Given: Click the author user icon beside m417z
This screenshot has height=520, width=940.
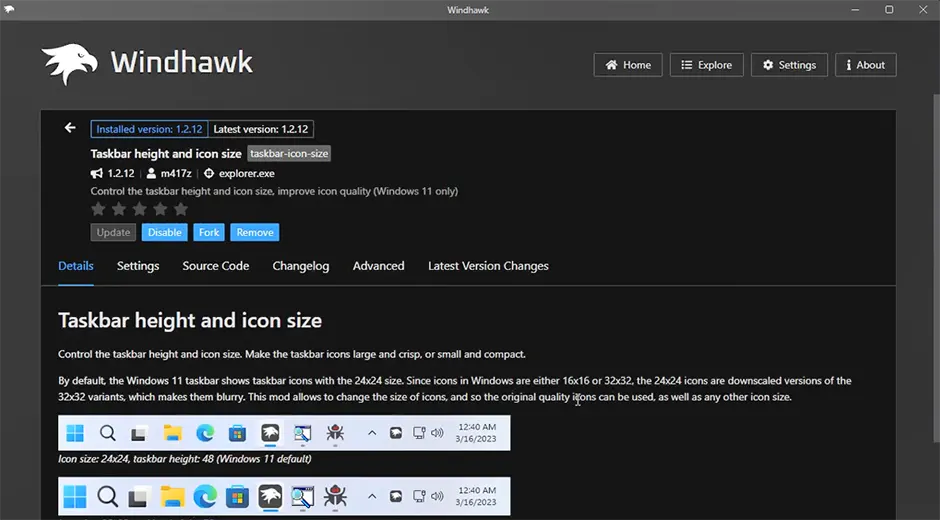Looking at the screenshot, I should pos(151,173).
